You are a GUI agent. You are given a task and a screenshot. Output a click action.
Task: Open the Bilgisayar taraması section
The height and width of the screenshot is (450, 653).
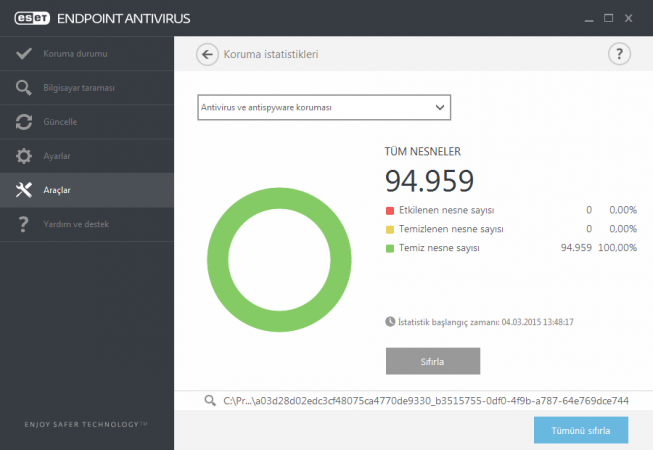pyautogui.click(x=87, y=88)
